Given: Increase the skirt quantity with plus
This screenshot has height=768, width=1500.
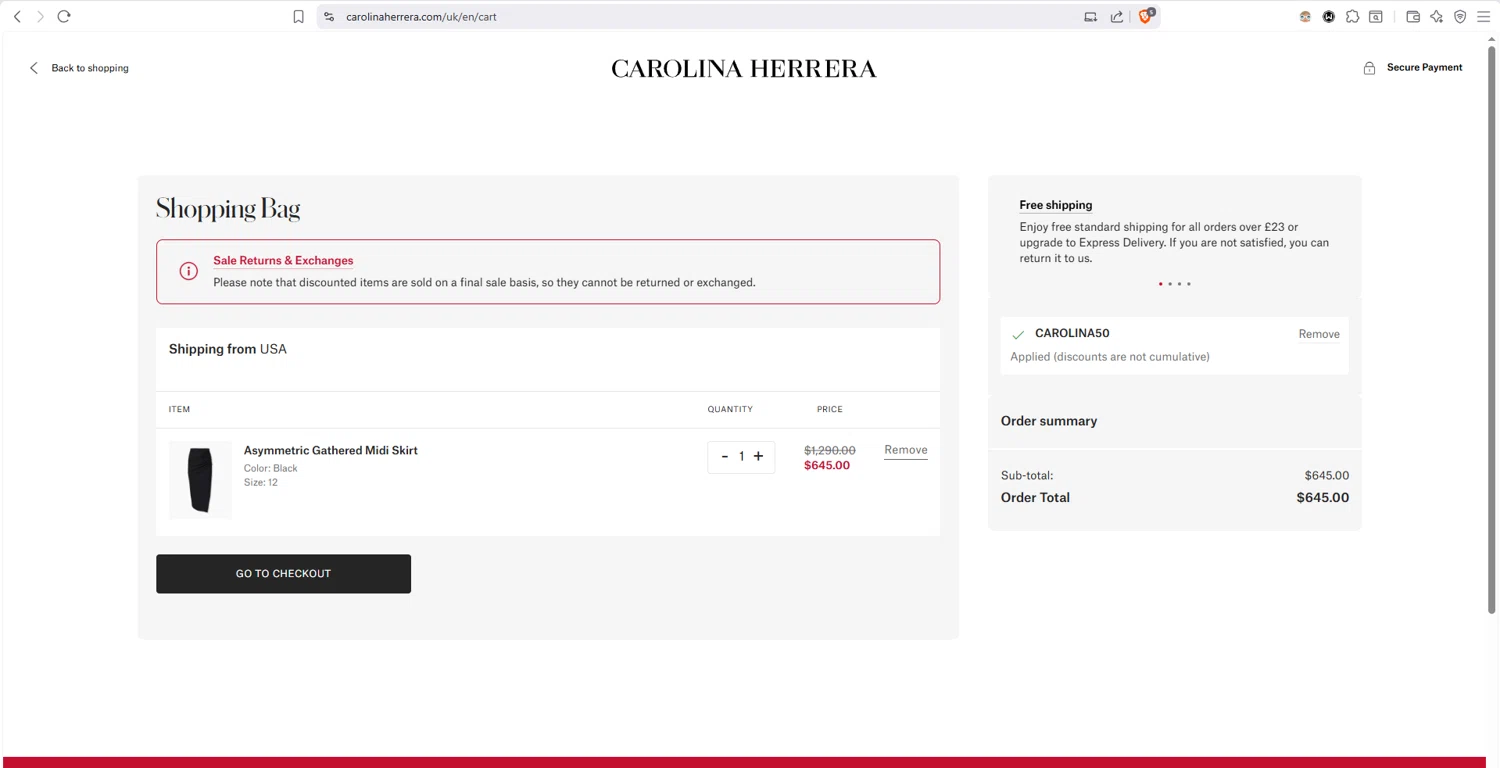Looking at the screenshot, I should click(758, 456).
